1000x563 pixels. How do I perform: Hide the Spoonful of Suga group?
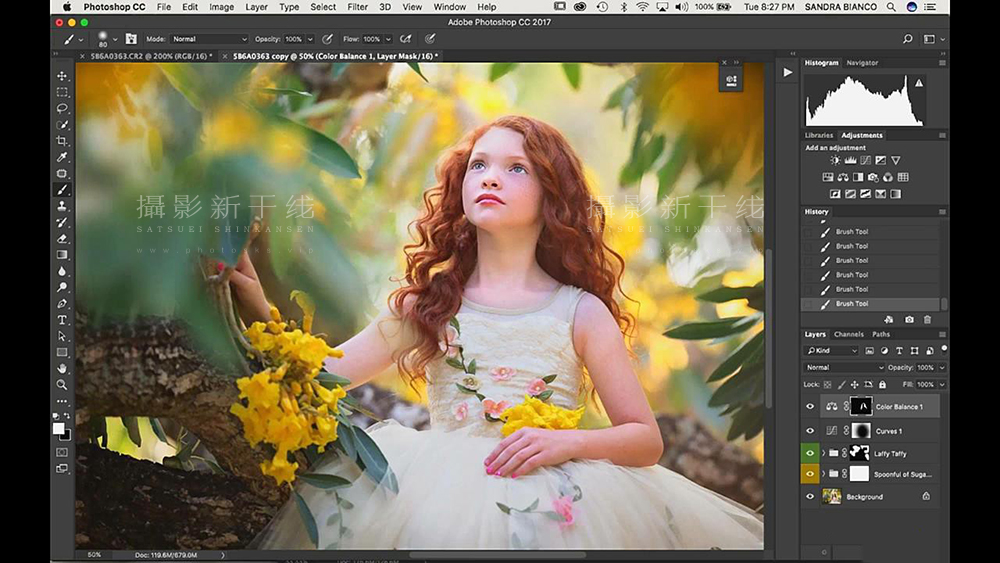(x=810, y=474)
